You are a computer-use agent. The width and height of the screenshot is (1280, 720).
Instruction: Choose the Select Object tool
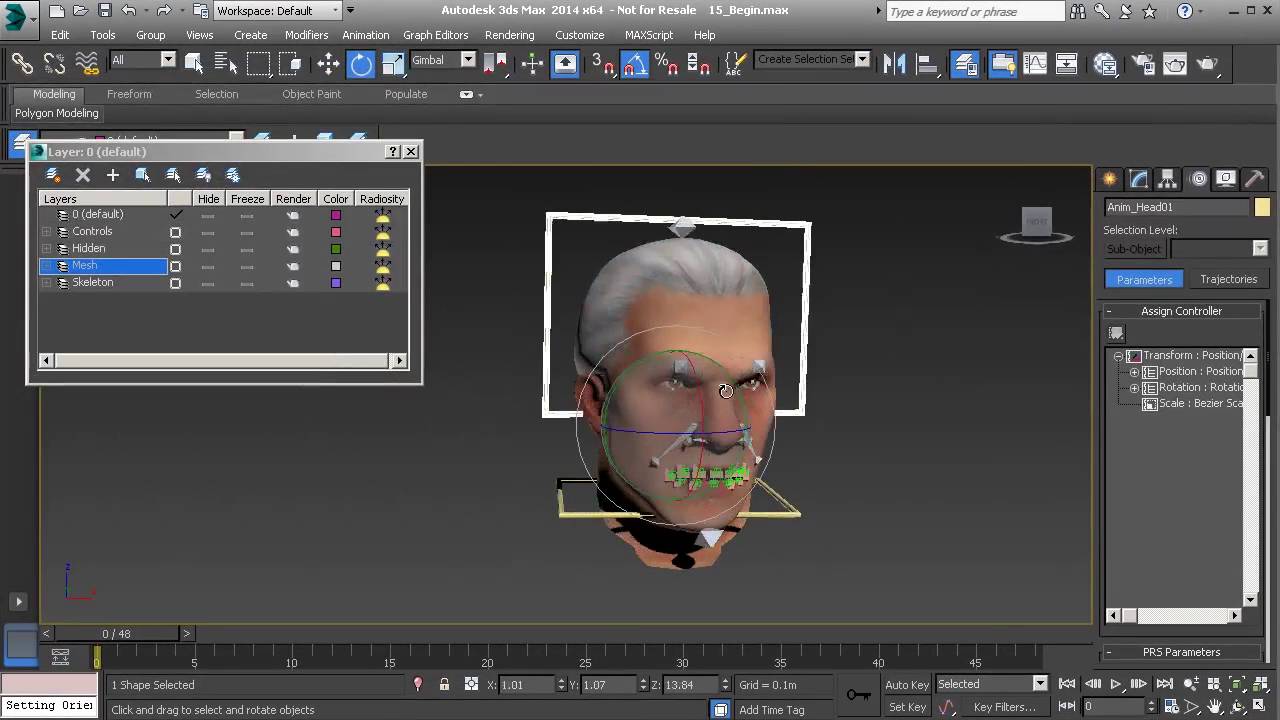[x=194, y=63]
